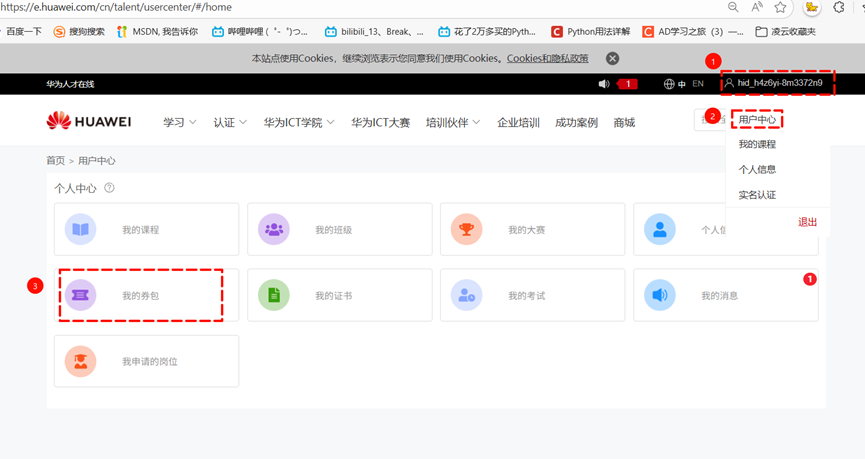Click the 用户中心 breadcrumb text

[97, 161]
